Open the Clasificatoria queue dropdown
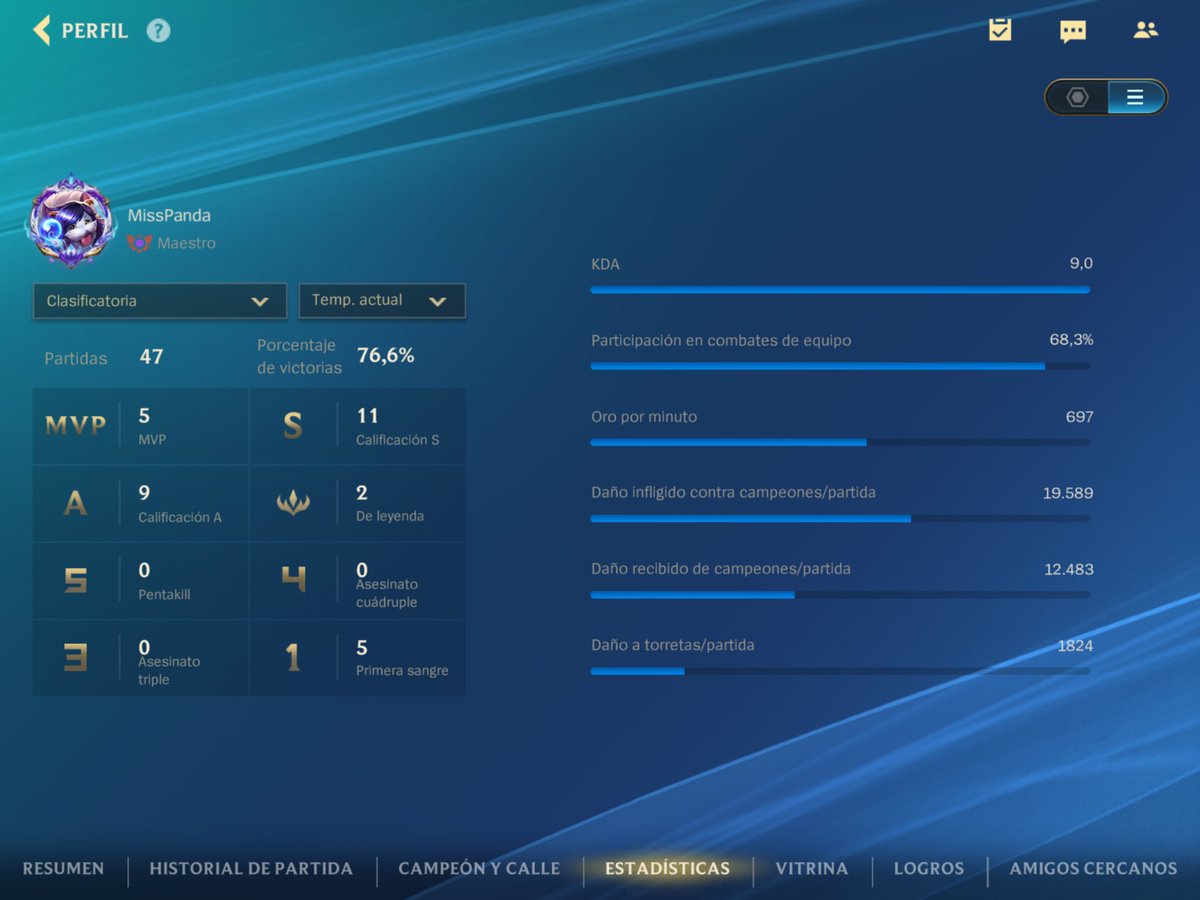Image resolution: width=1200 pixels, height=900 pixels. (x=158, y=300)
